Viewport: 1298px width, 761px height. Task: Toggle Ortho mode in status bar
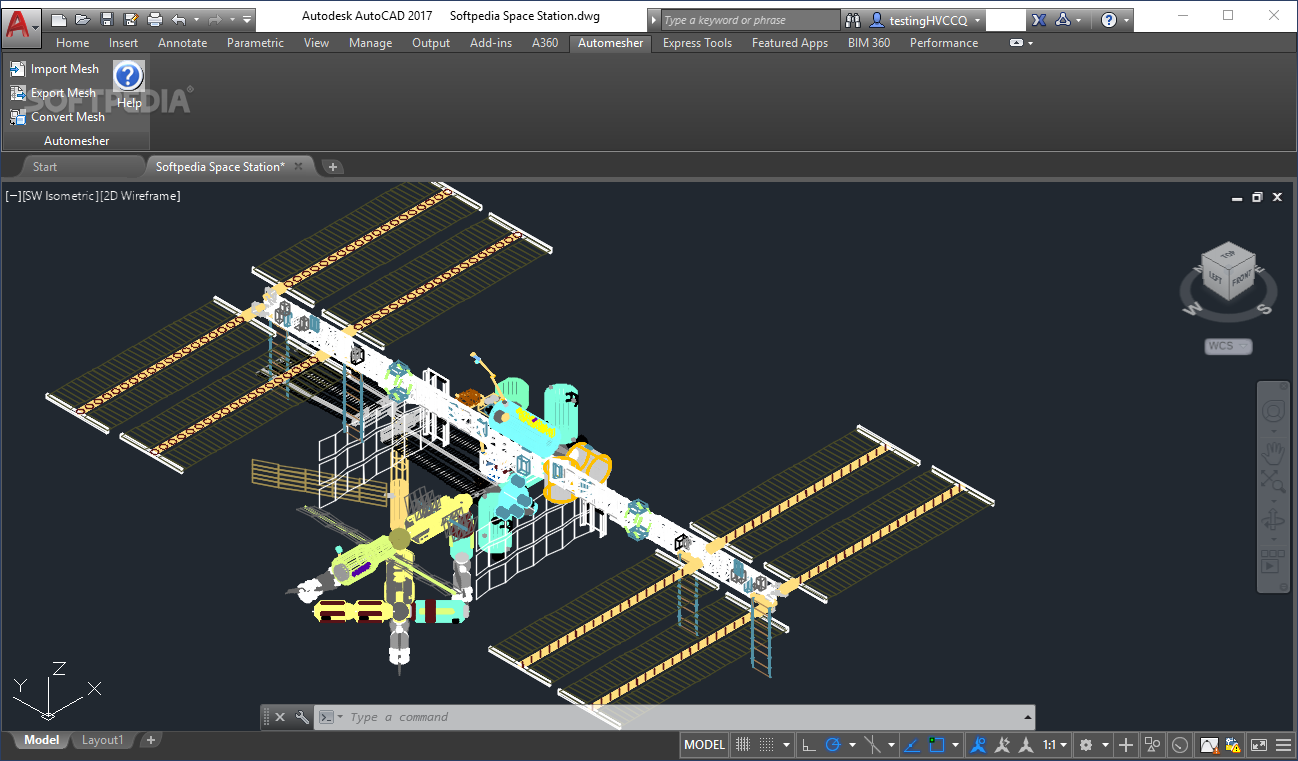point(808,745)
